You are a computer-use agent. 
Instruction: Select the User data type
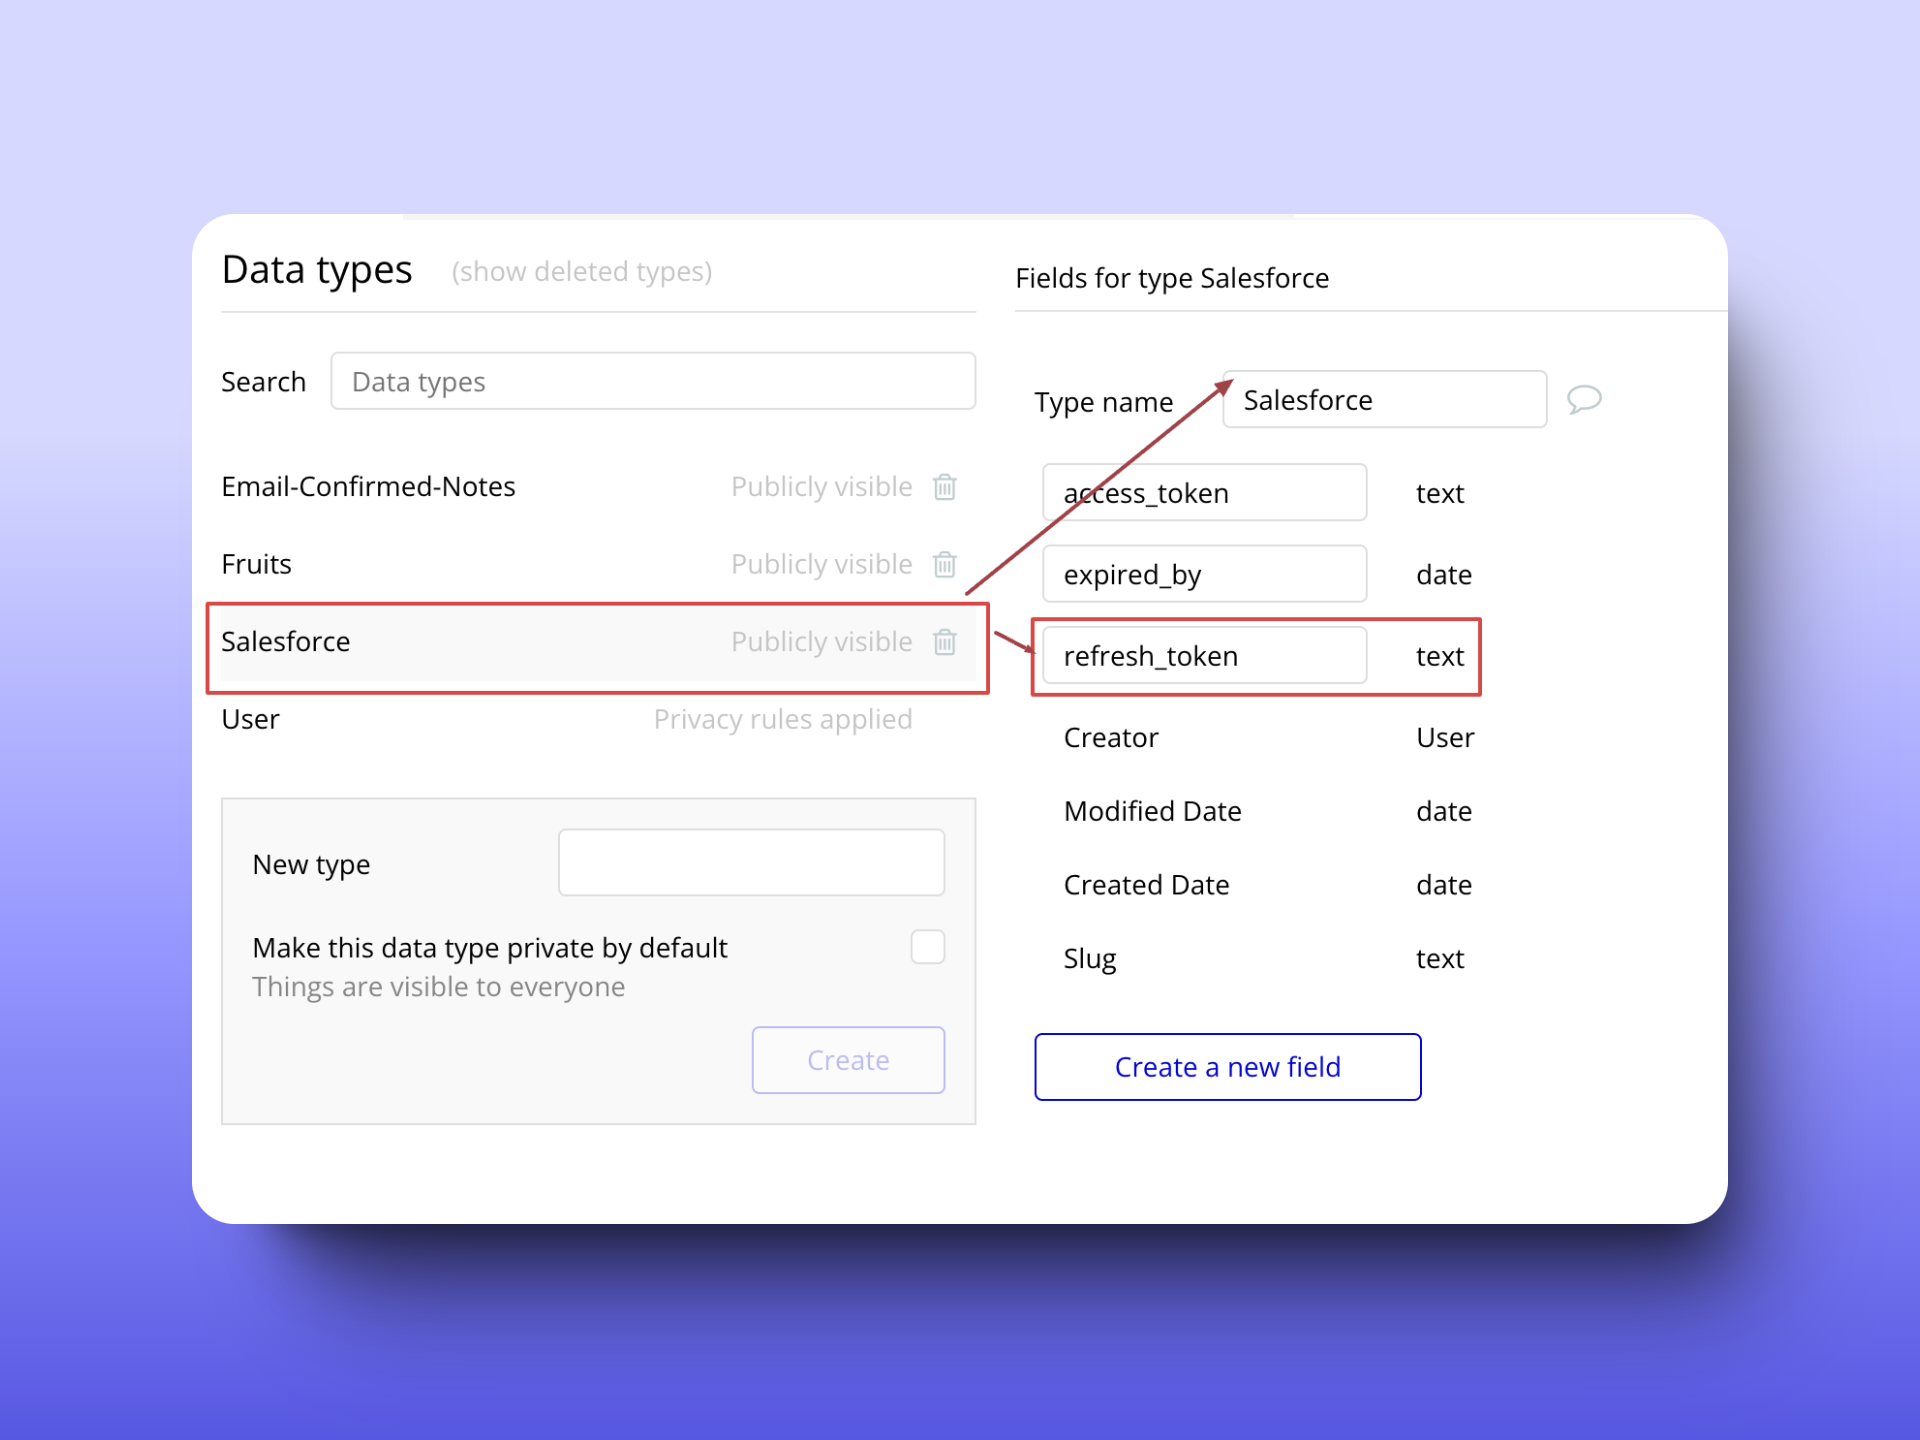[x=598, y=720]
